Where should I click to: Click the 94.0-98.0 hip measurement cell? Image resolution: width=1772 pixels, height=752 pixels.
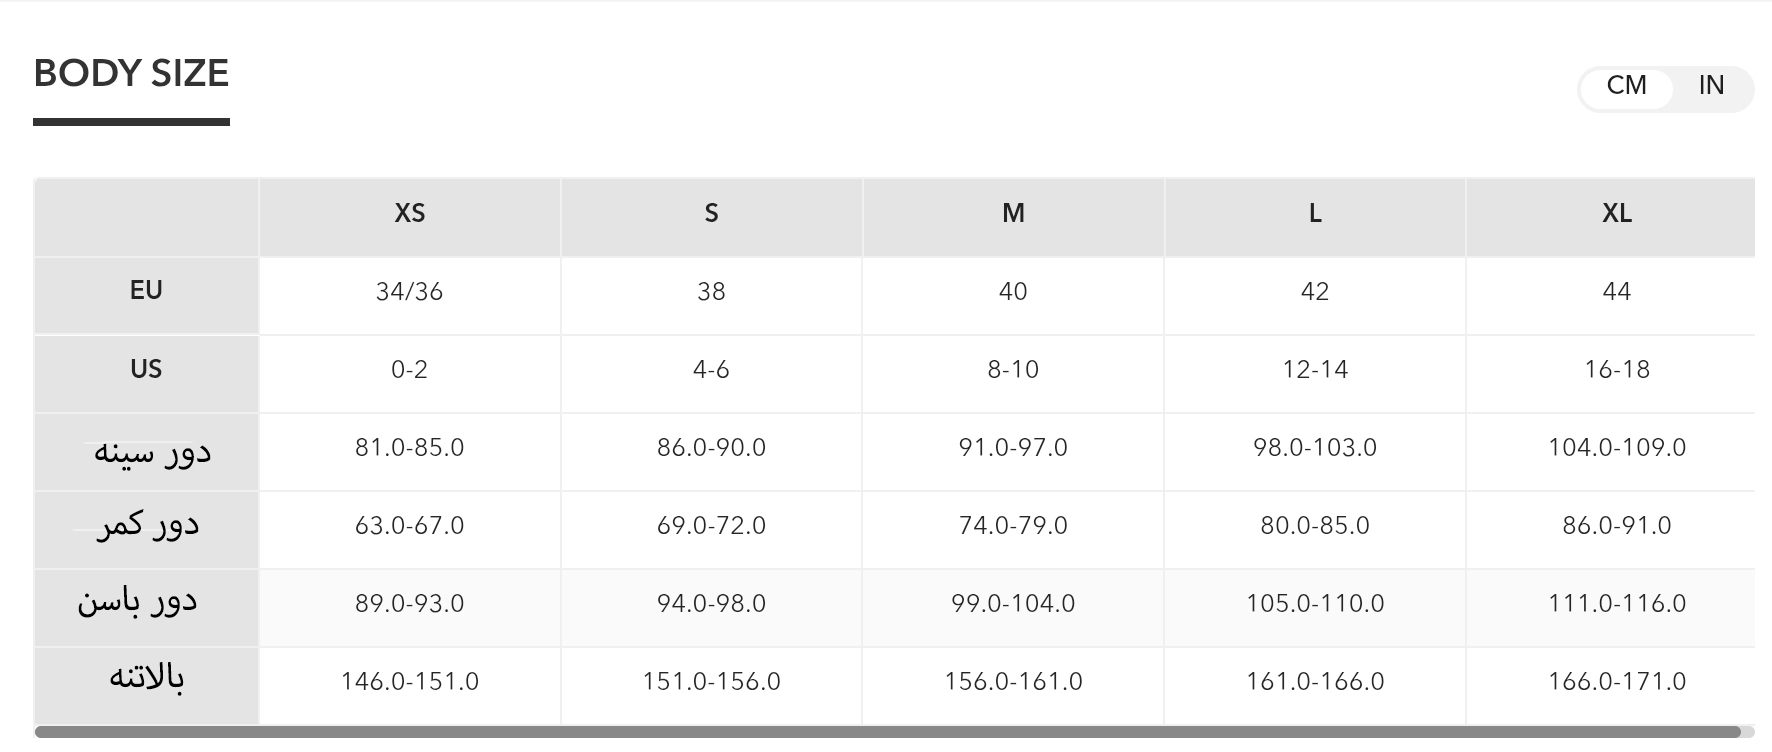point(711,604)
